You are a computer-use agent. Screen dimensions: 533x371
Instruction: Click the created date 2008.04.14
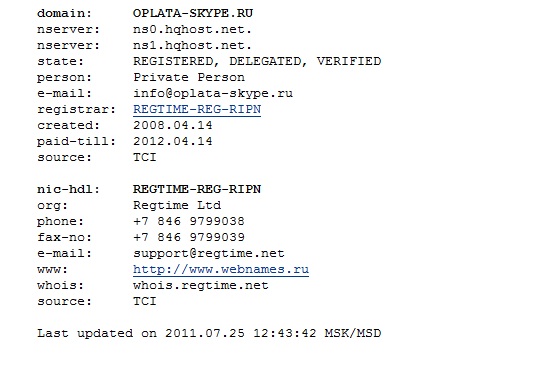[x=173, y=125]
